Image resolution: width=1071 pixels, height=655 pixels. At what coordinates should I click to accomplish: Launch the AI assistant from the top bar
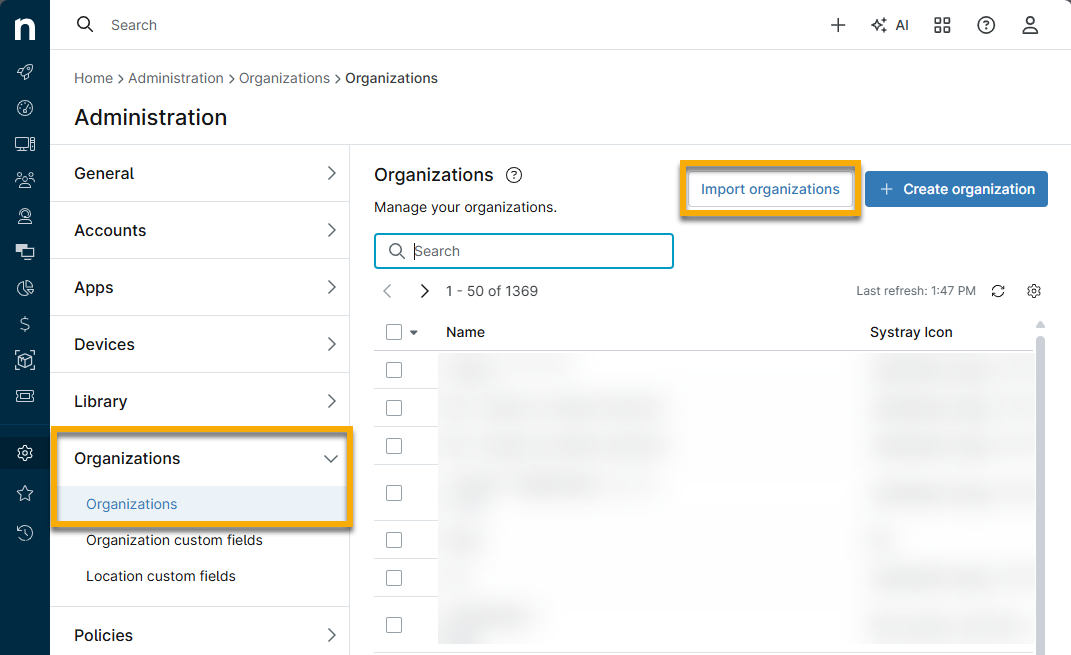click(890, 24)
